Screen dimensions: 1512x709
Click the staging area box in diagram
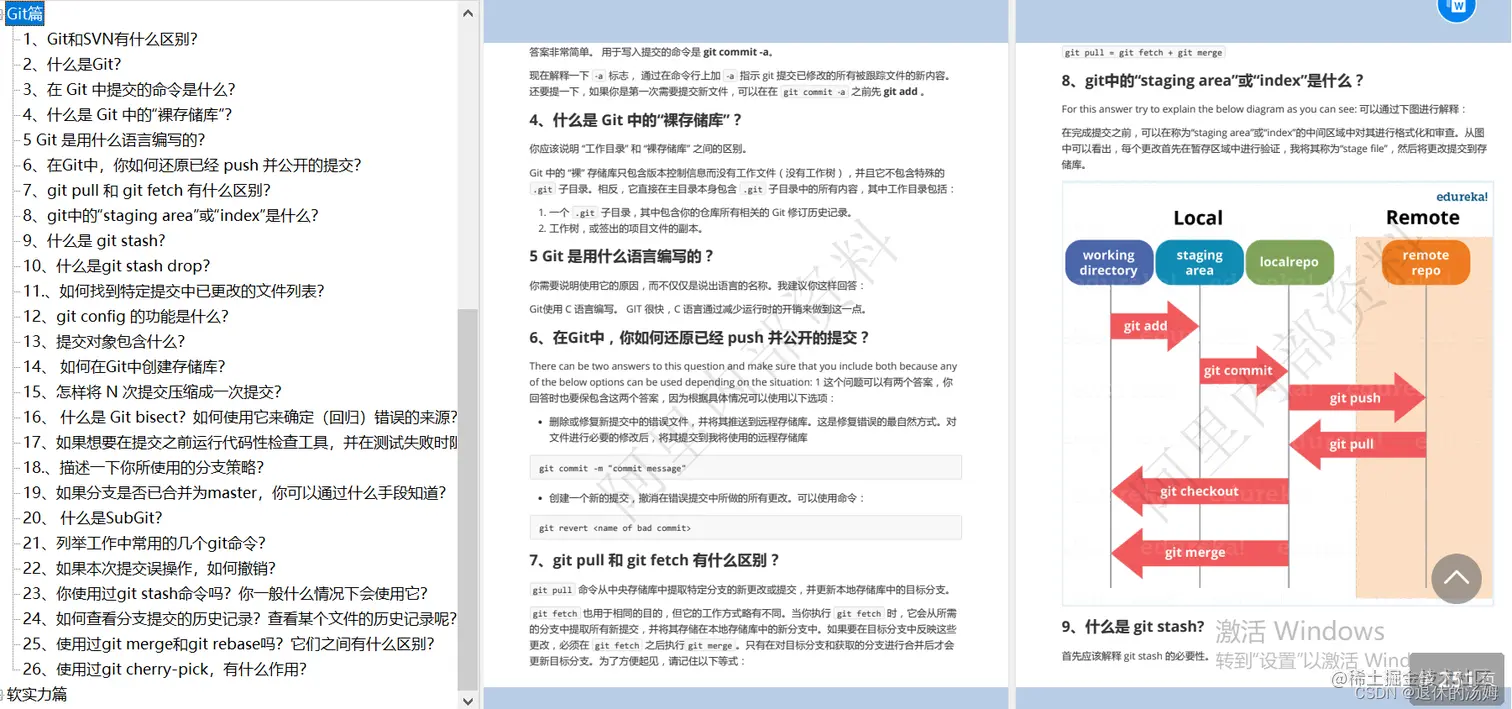[1199, 262]
